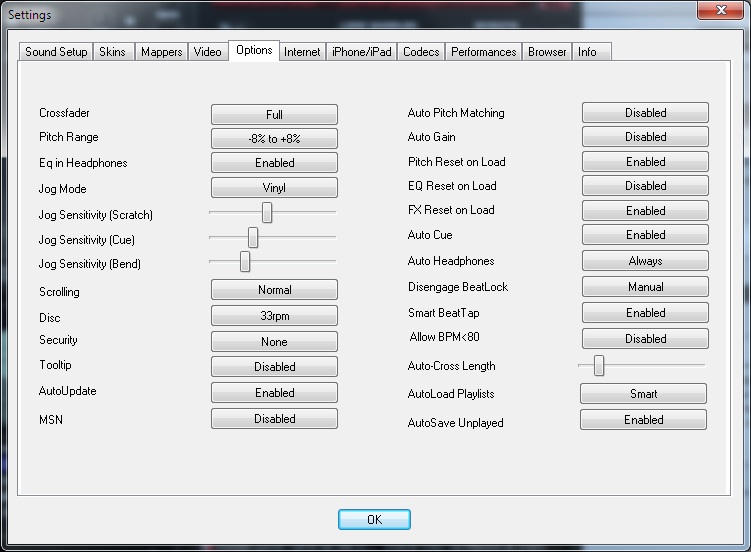Open the Sound Setup tab
This screenshot has height=552, width=751.
56,52
